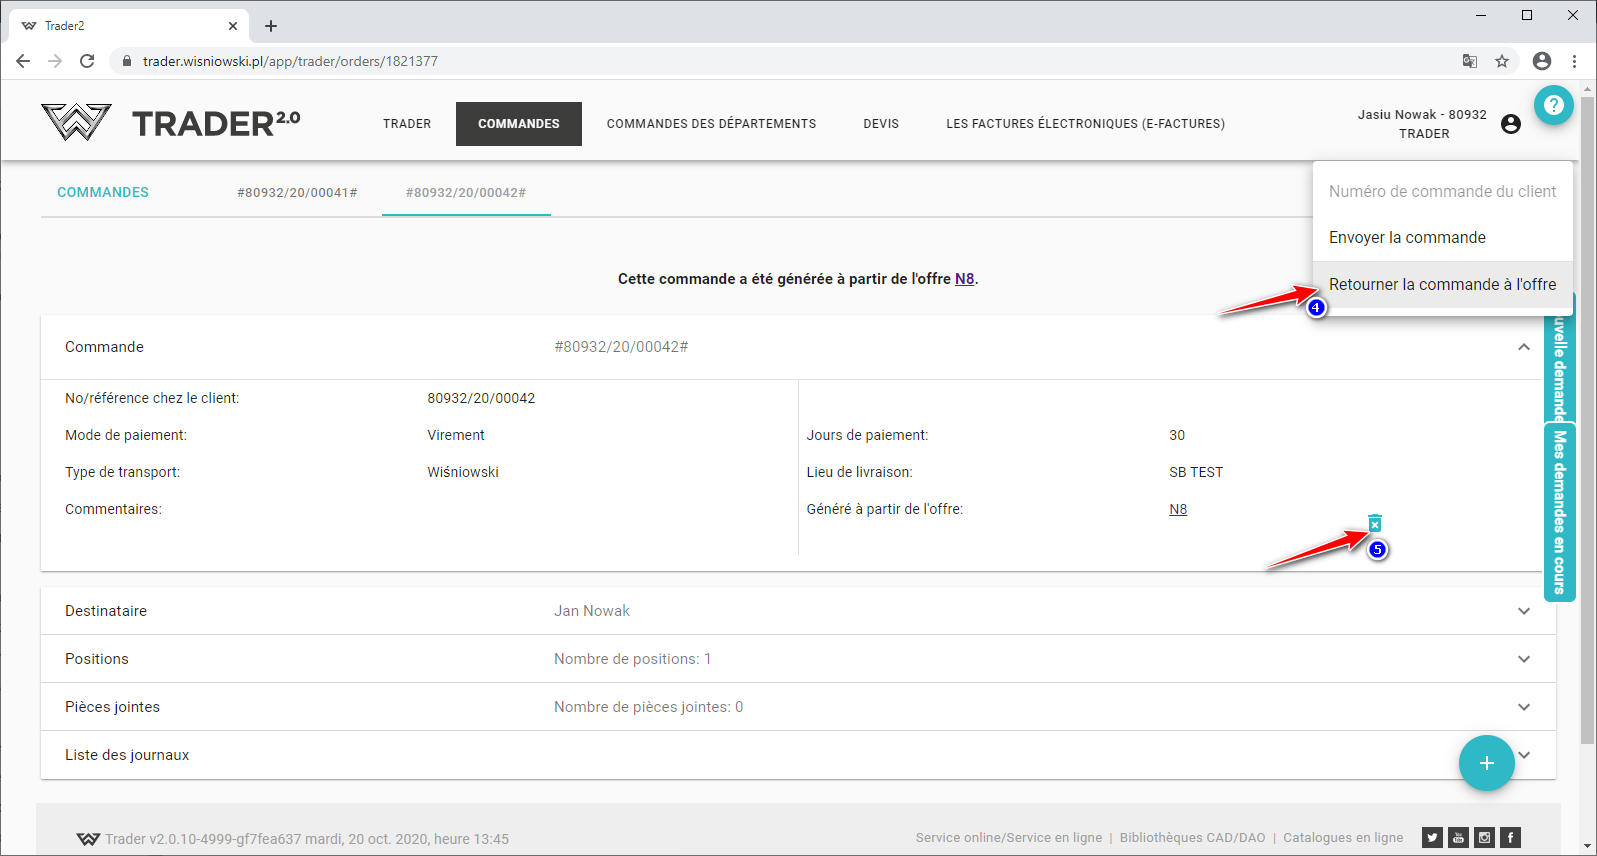Click the Trader W logo in header
The image size is (1597, 856).
point(76,123)
